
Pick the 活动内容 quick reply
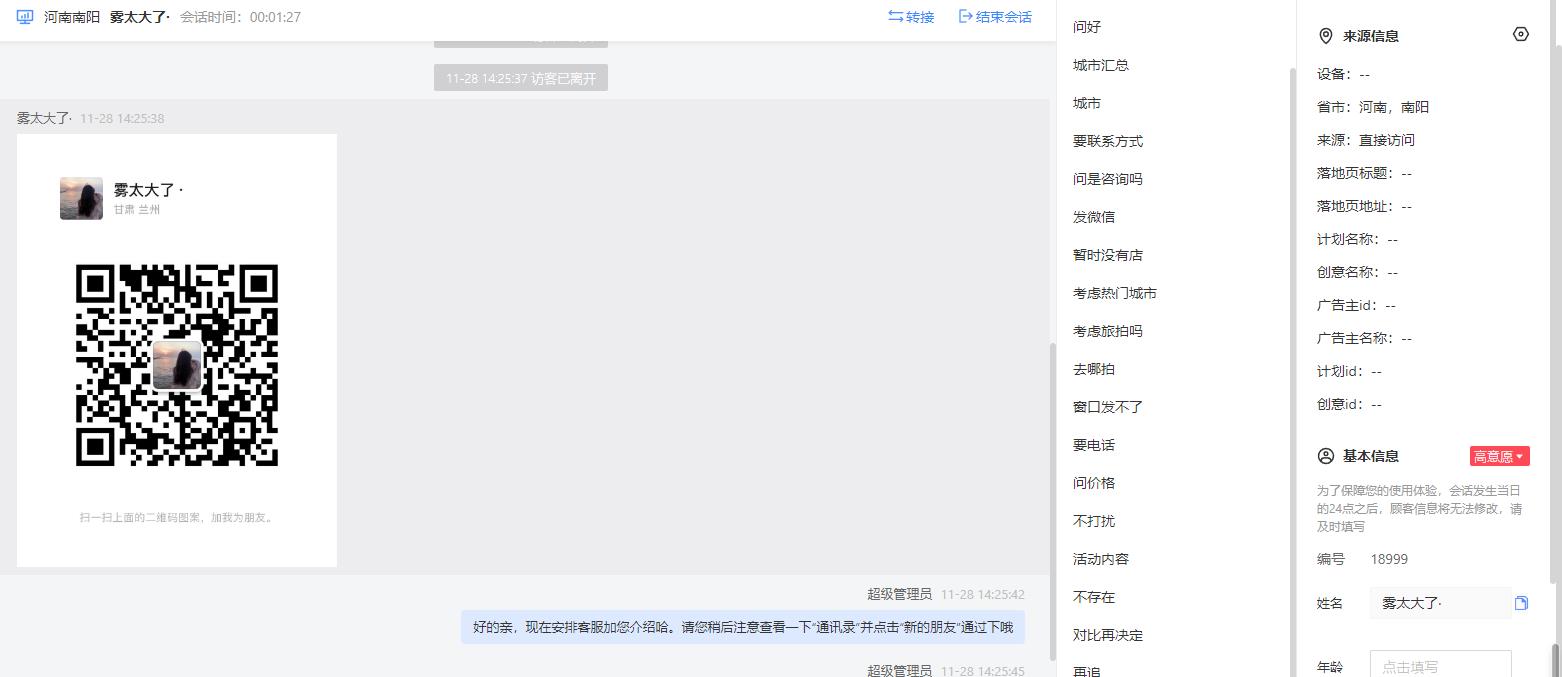coord(1101,559)
